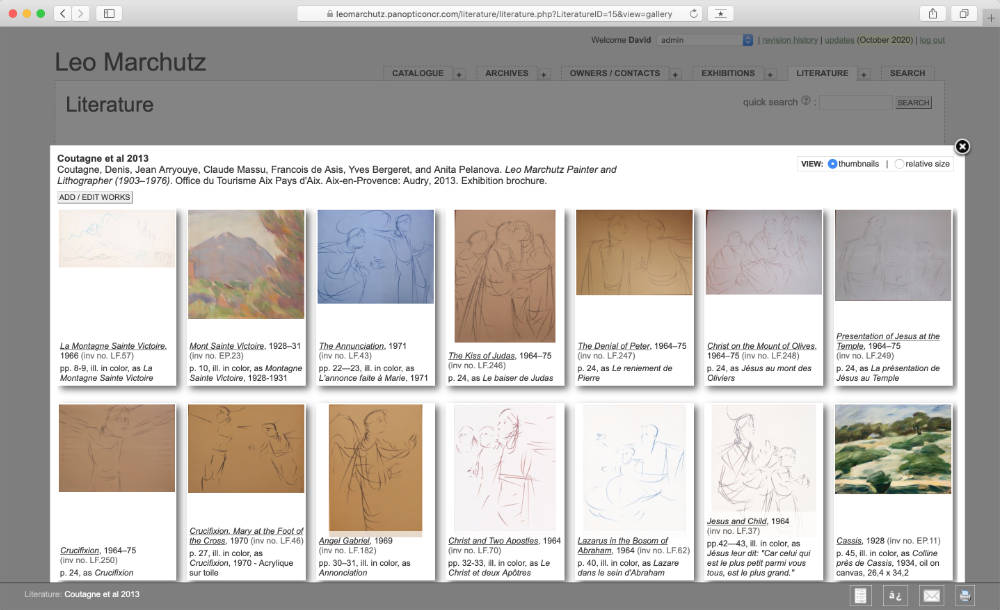1000x610 pixels.
Task: Click the quick search help question mark
Action: tap(805, 101)
